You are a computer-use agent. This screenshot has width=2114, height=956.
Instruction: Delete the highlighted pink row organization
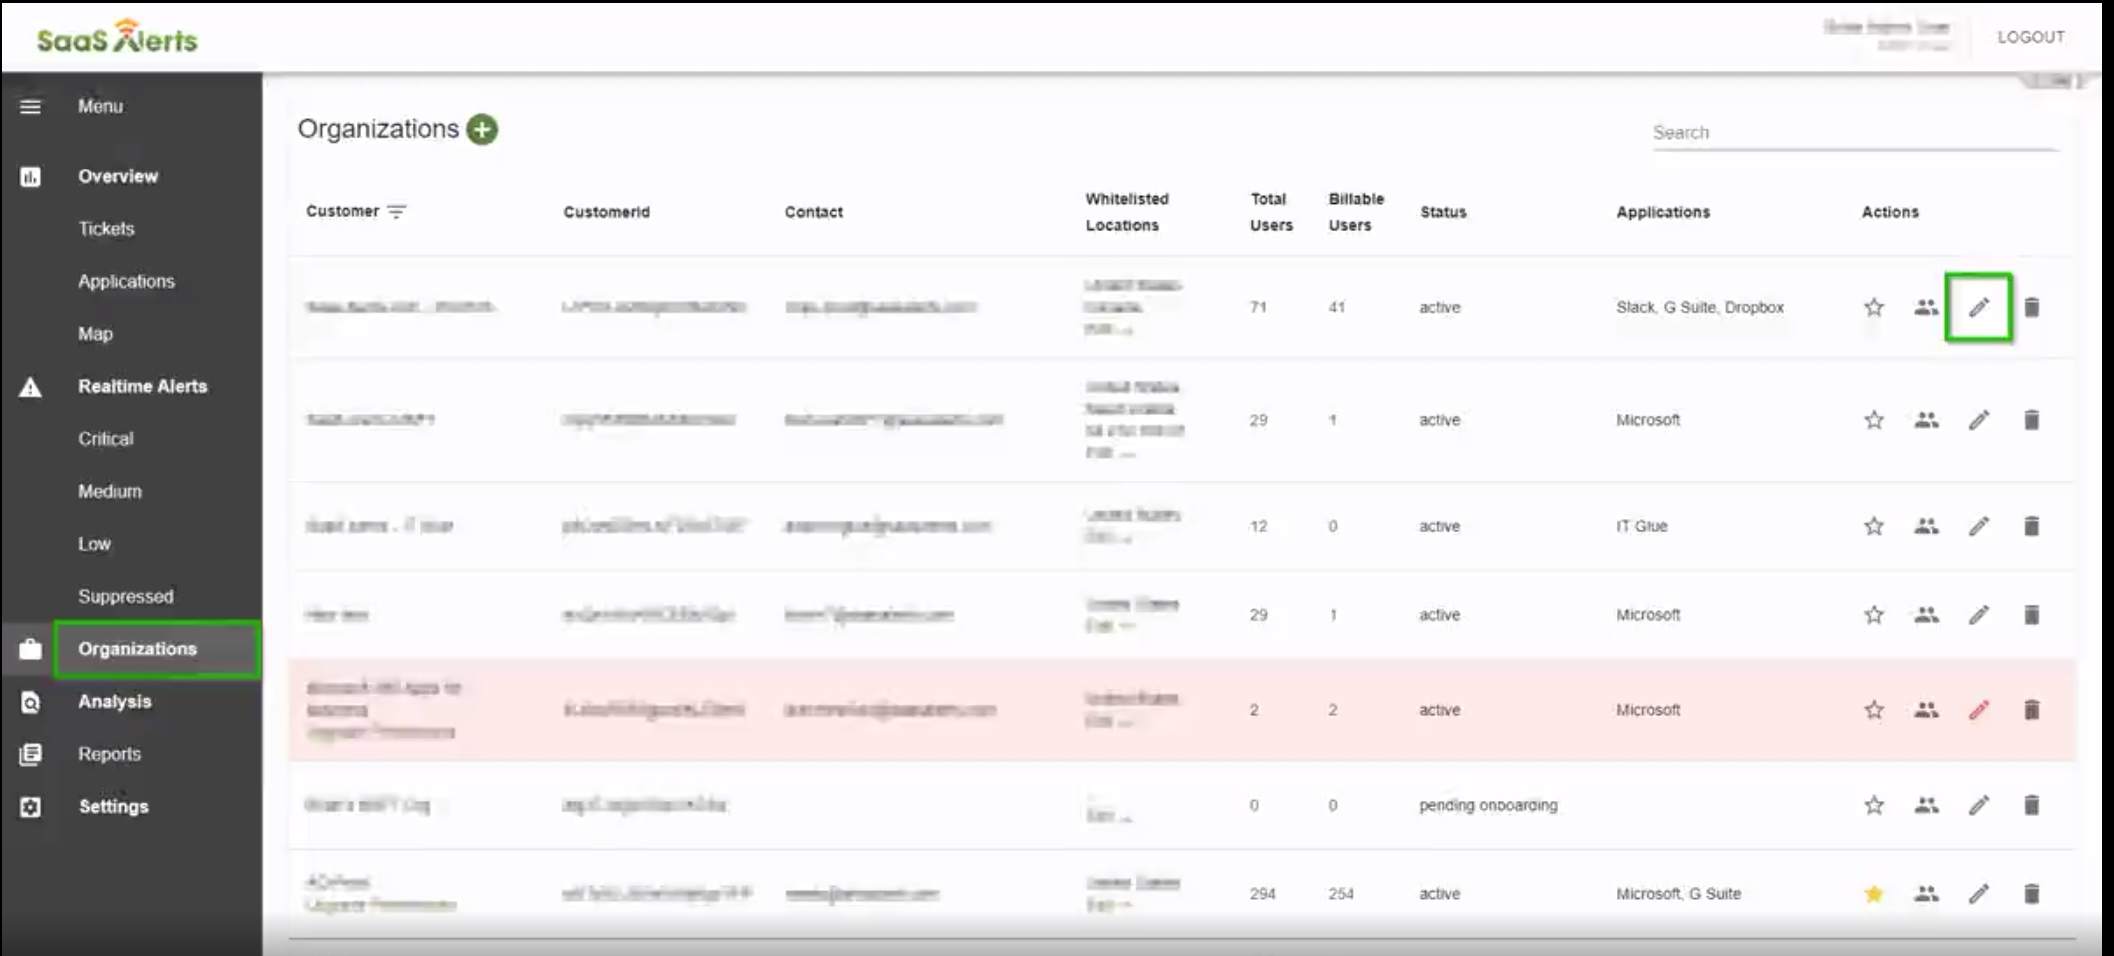[x=2031, y=710]
